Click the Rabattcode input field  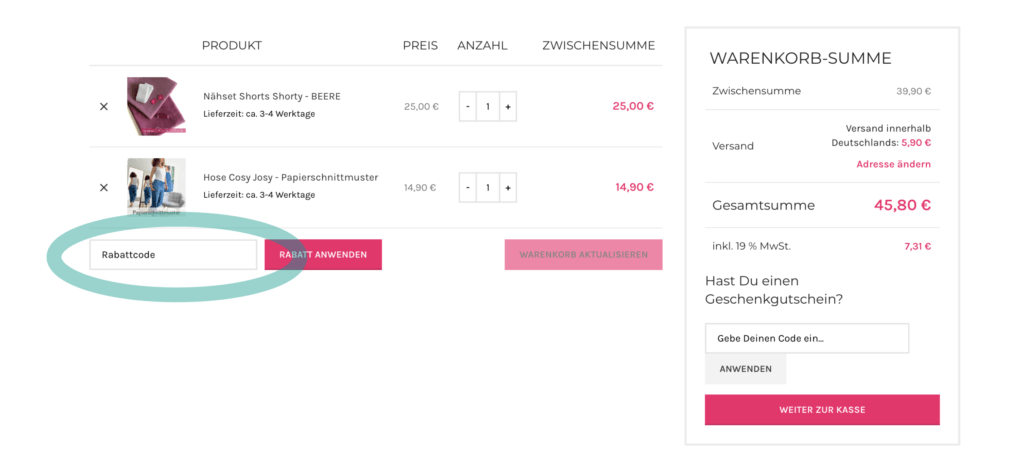pos(173,254)
